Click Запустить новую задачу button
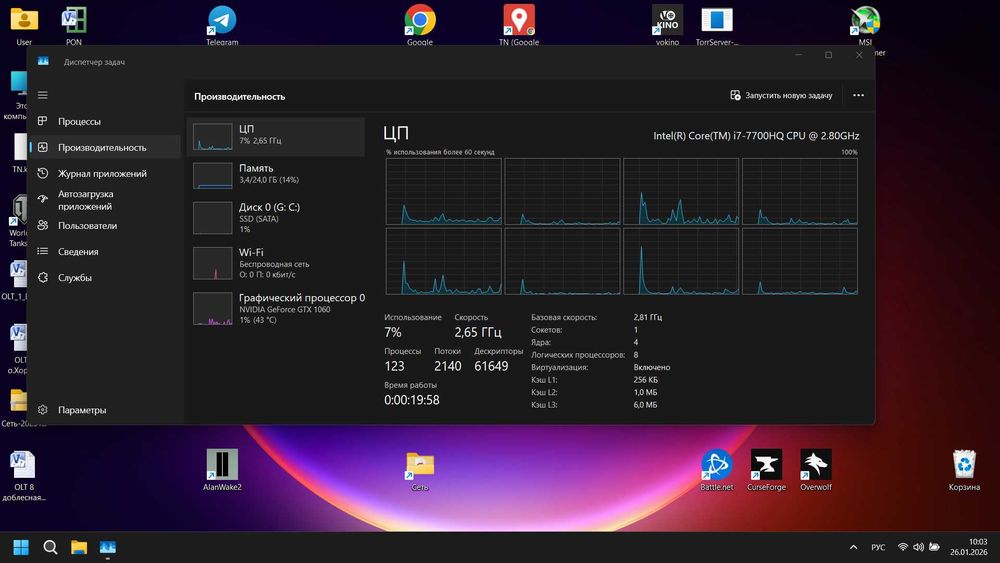Viewport: 1000px width, 563px height. pyautogui.click(x=781, y=95)
